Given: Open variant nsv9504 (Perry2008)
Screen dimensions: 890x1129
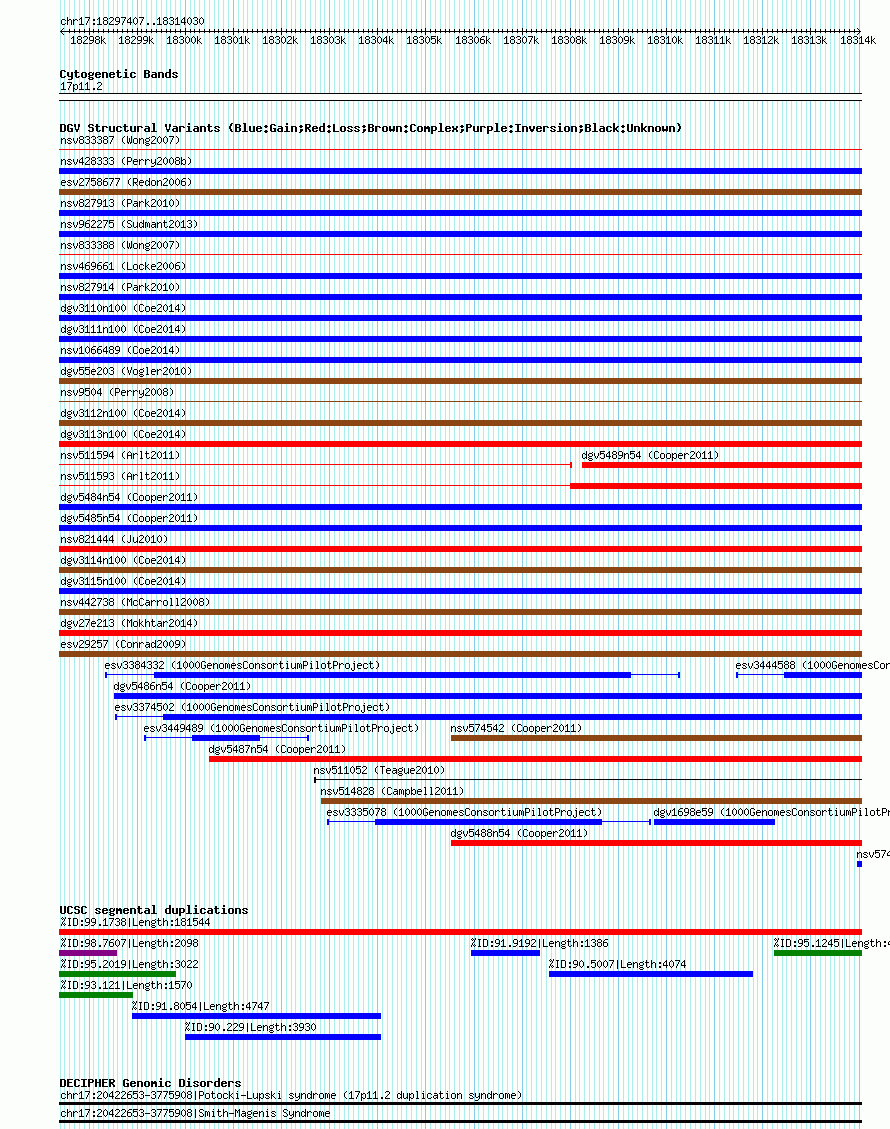Looking at the screenshot, I should pyautogui.click(x=117, y=392).
